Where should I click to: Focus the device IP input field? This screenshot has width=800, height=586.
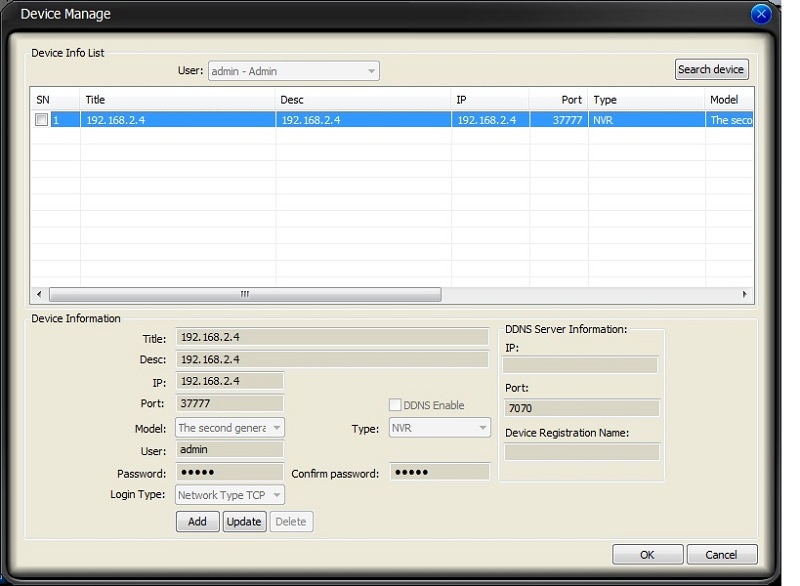point(230,381)
